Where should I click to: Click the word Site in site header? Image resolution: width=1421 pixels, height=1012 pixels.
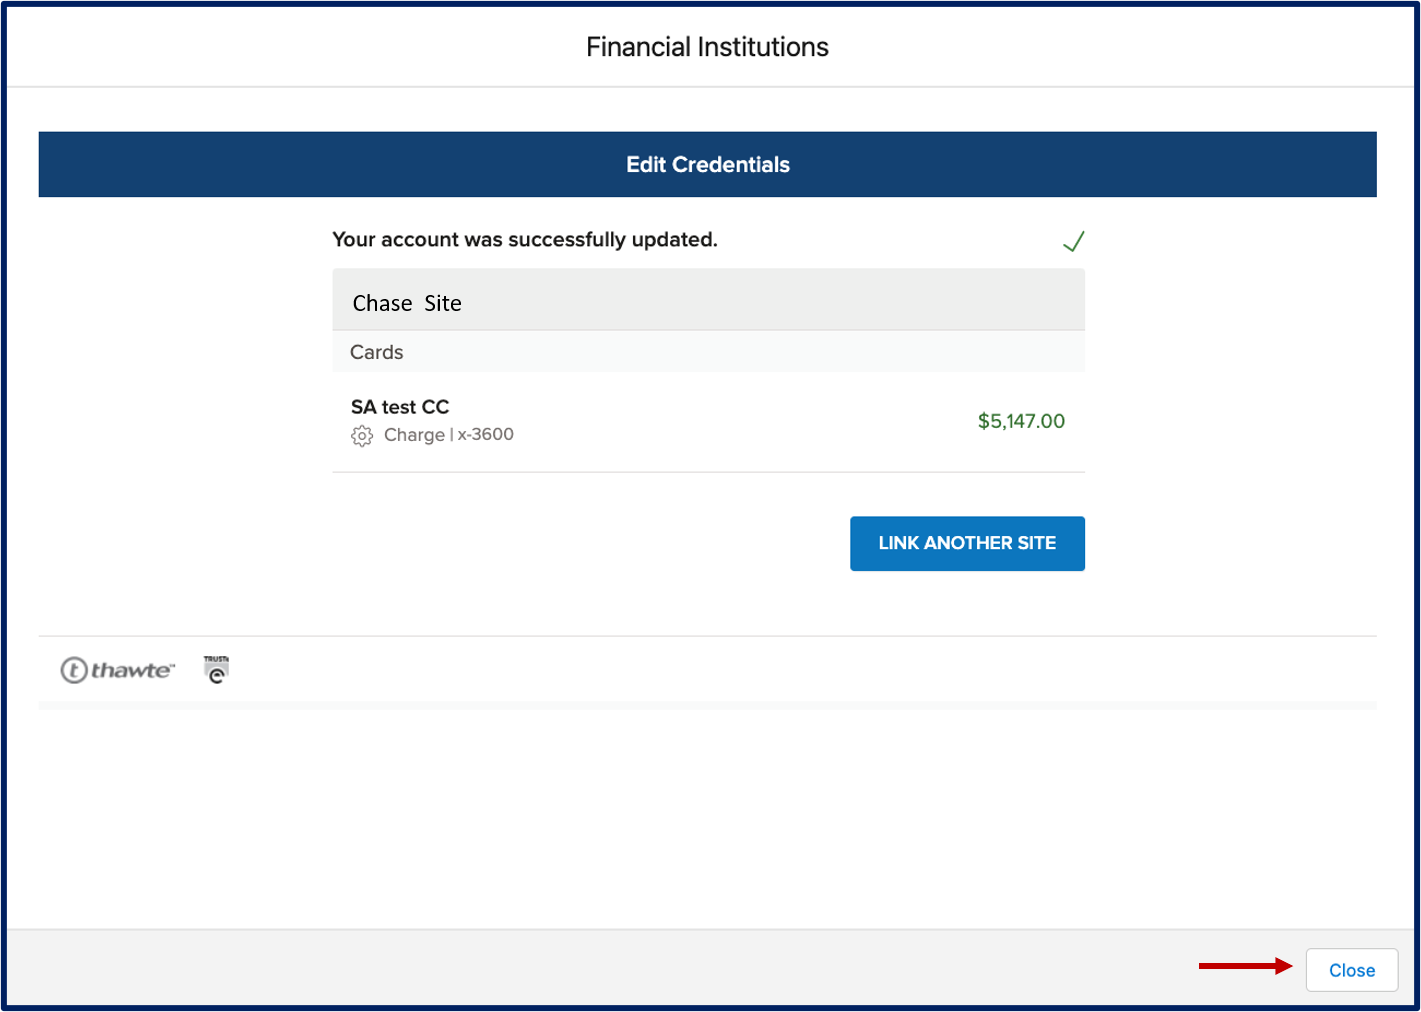(x=443, y=303)
